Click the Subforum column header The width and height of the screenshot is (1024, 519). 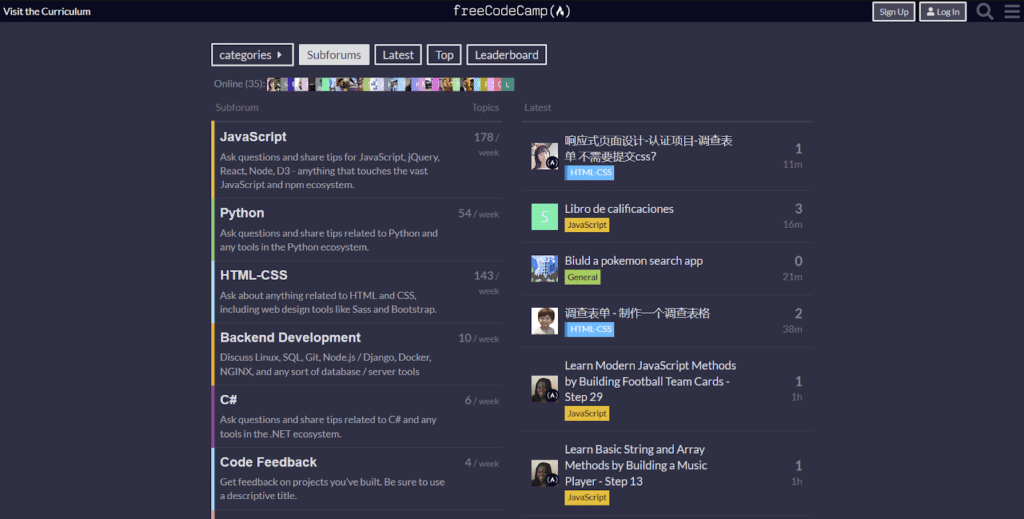tap(236, 107)
